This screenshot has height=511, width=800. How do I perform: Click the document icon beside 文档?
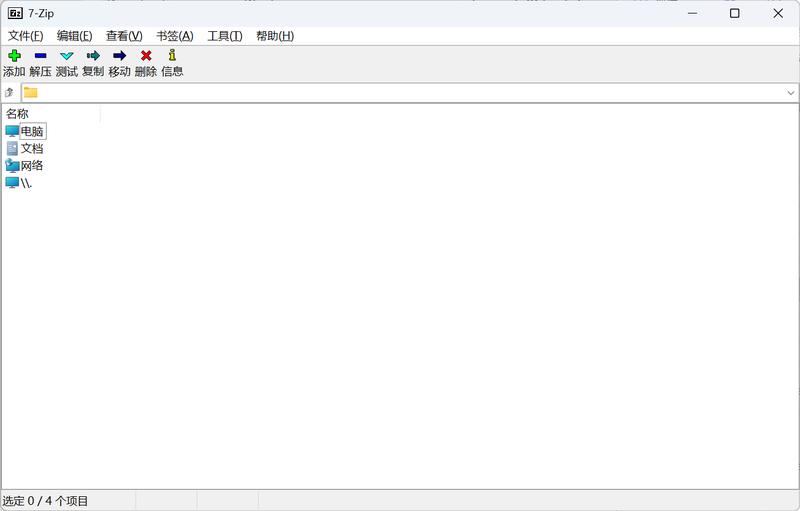(12, 148)
